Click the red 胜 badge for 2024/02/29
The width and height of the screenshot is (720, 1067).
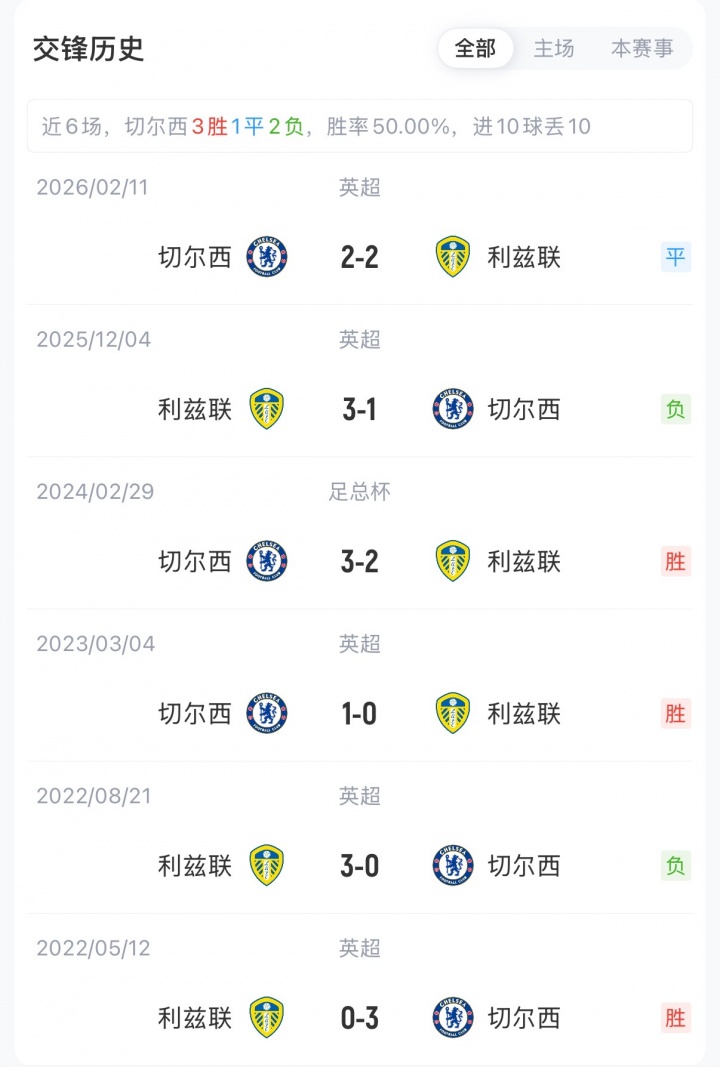tap(676, 561)
